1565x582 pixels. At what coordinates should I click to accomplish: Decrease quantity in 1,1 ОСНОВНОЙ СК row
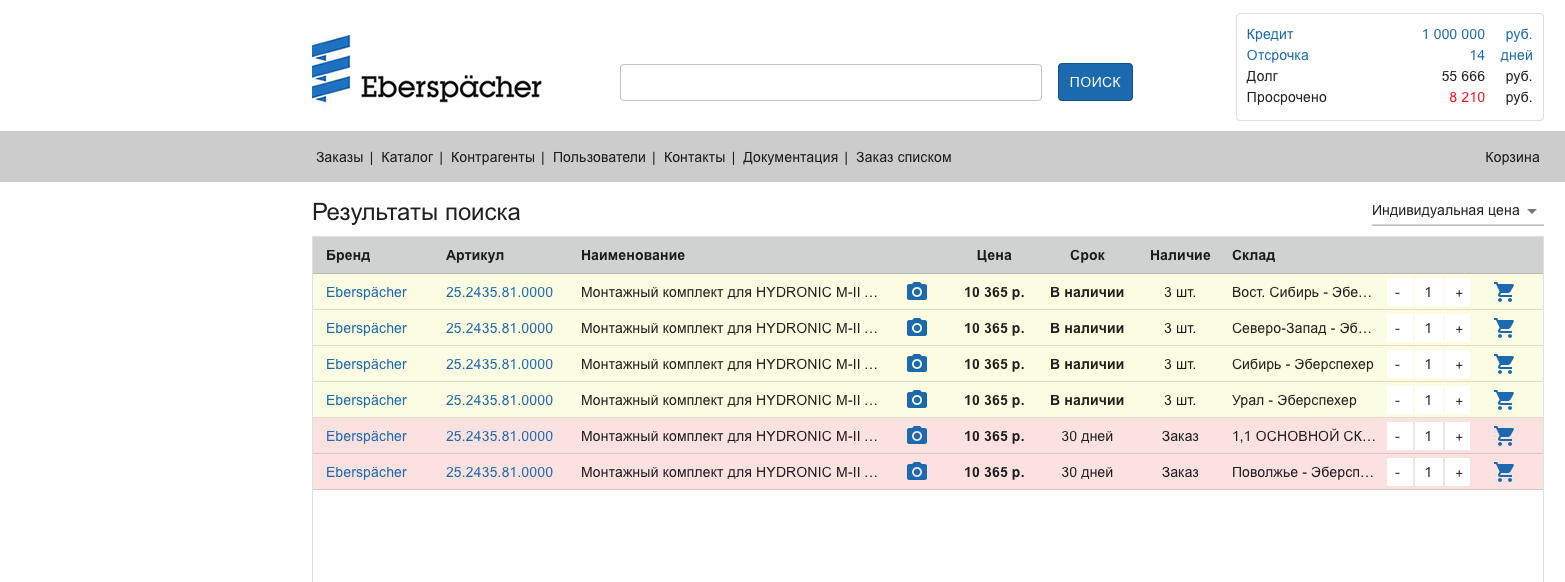[1398, 437]
